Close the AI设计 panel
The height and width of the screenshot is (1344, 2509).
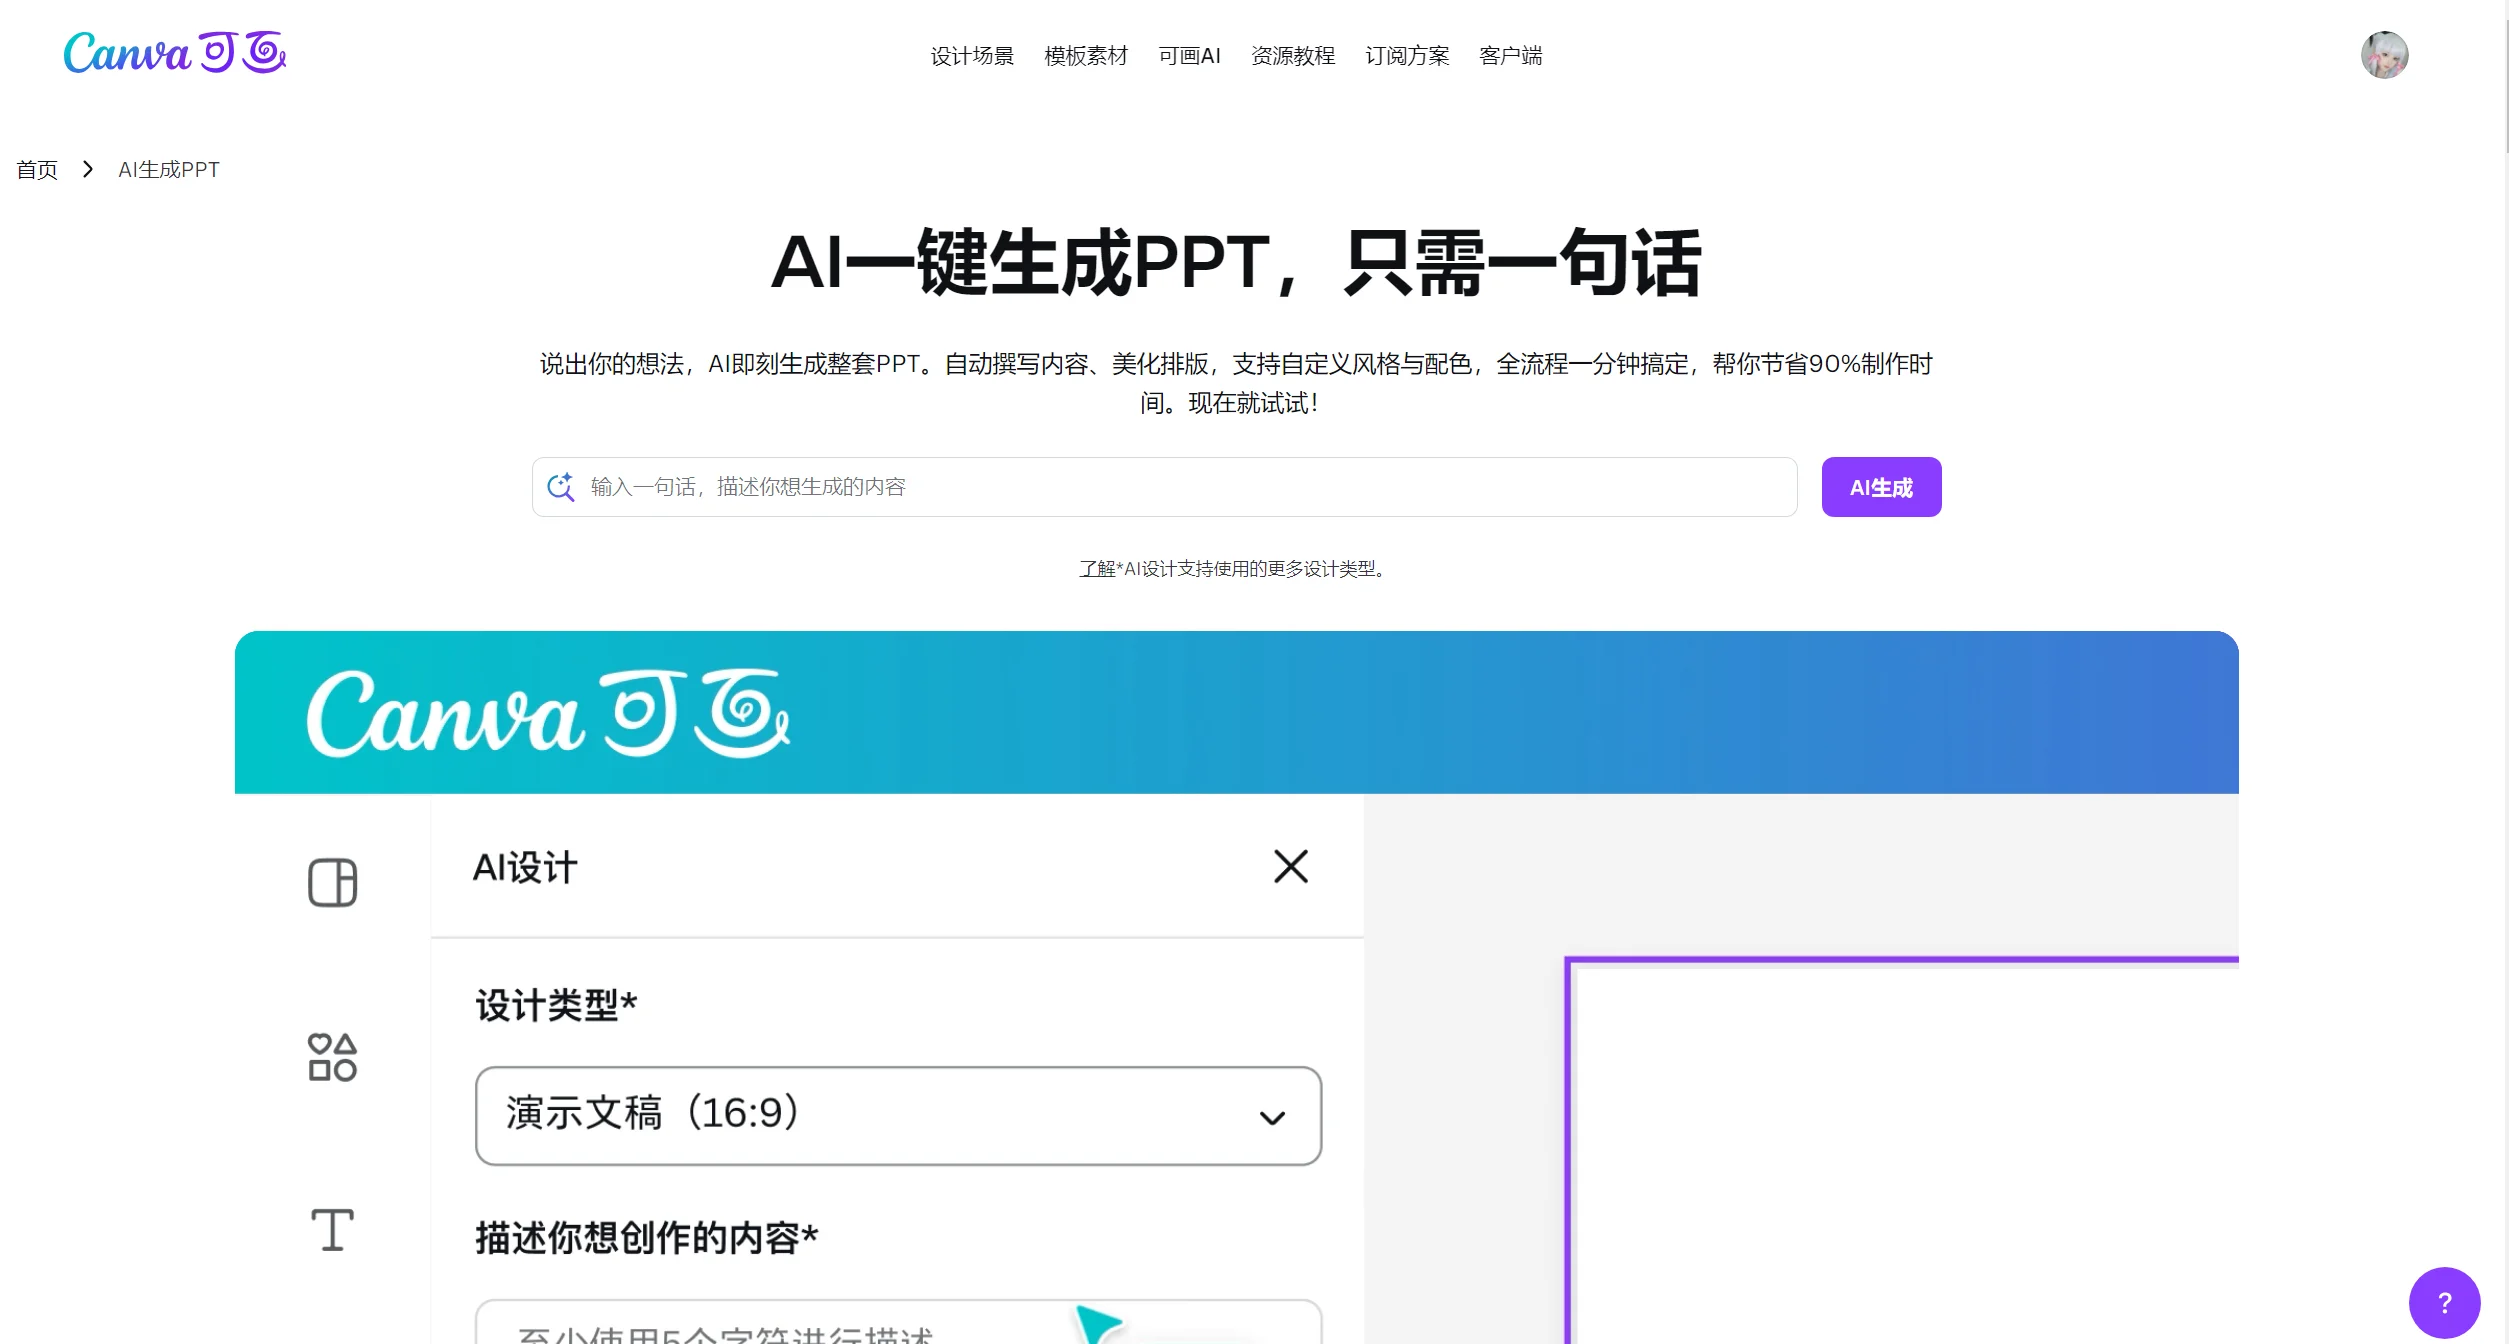click(x=1291, y=866)
